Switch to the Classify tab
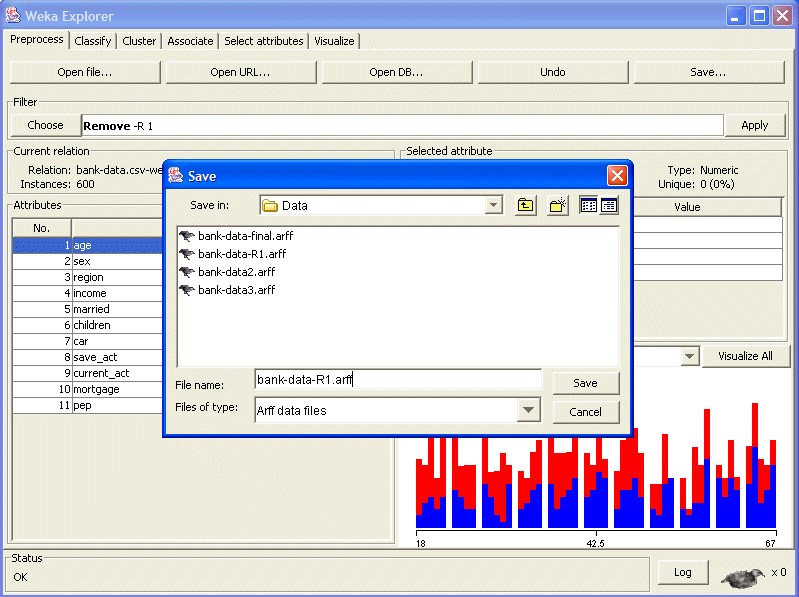799x597 pixels. pyautogui.click(x=93, y=41)
